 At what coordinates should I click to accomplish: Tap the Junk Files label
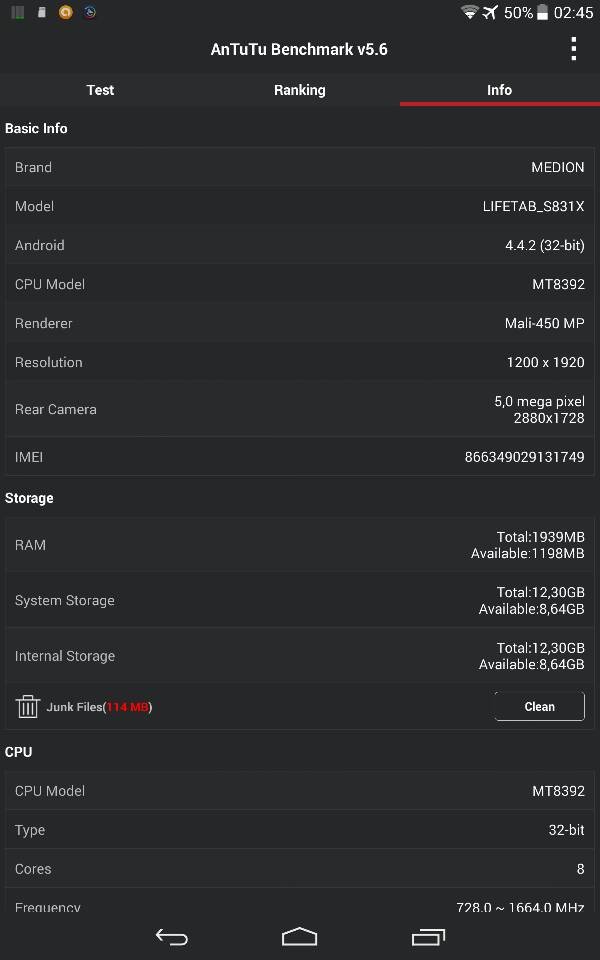pos(99,707)
